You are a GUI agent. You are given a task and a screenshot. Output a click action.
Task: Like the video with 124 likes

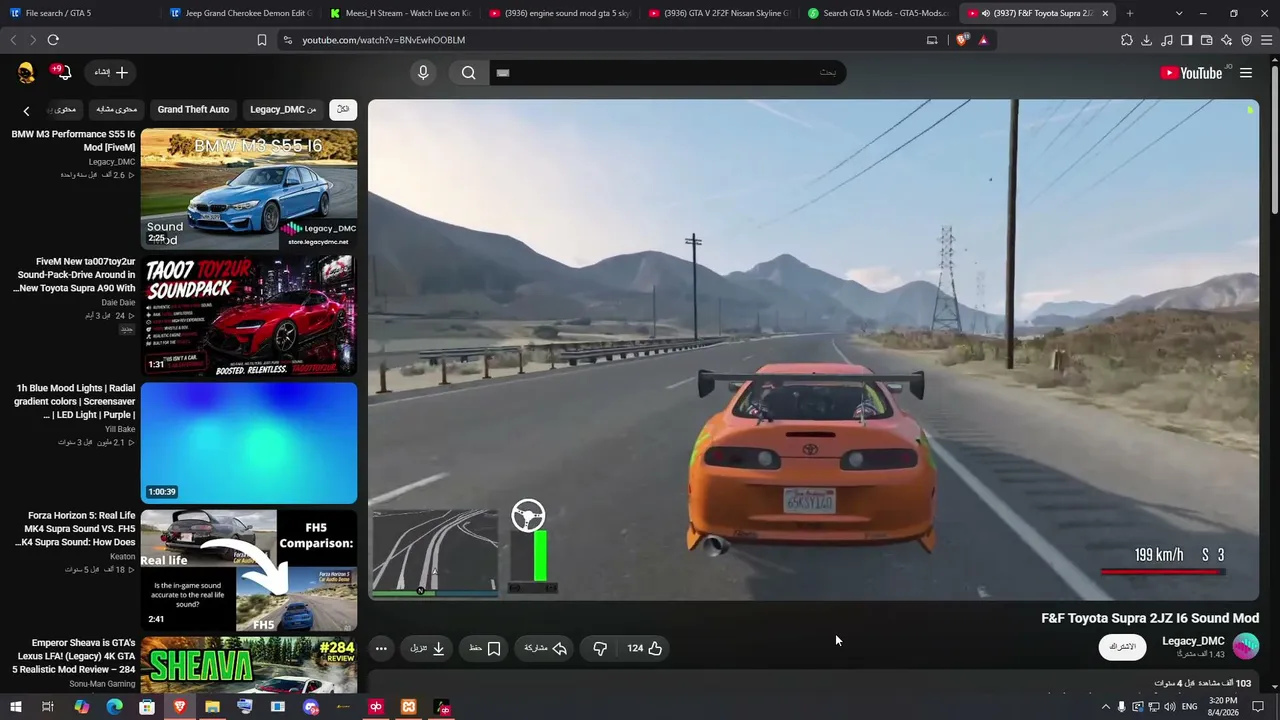click(645, 648)
